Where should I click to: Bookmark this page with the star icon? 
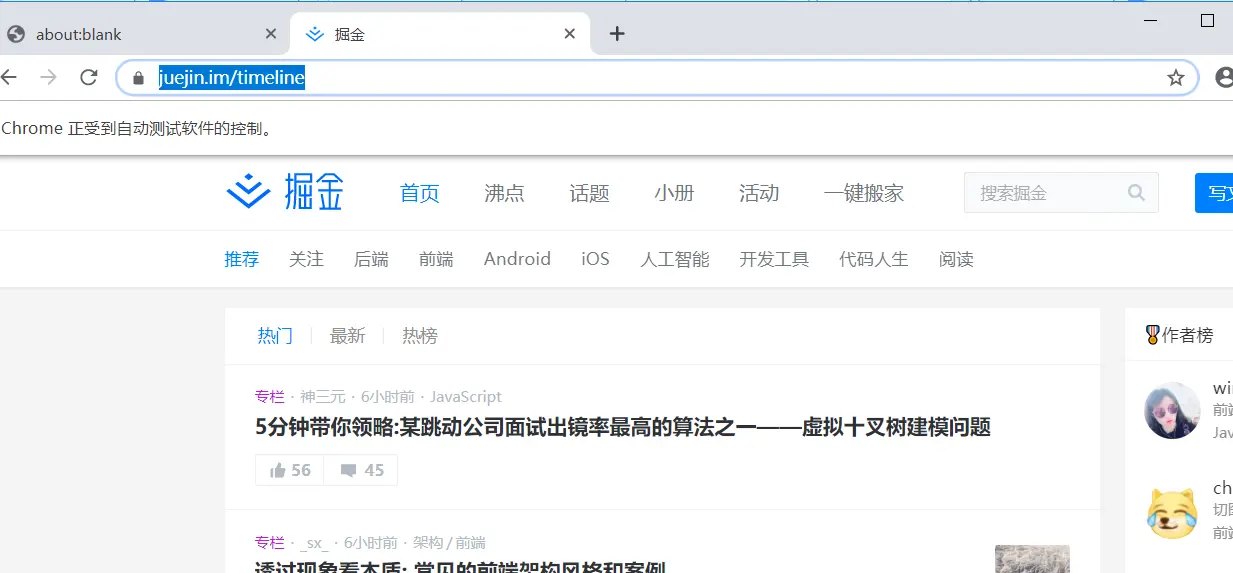(1176, 77)
